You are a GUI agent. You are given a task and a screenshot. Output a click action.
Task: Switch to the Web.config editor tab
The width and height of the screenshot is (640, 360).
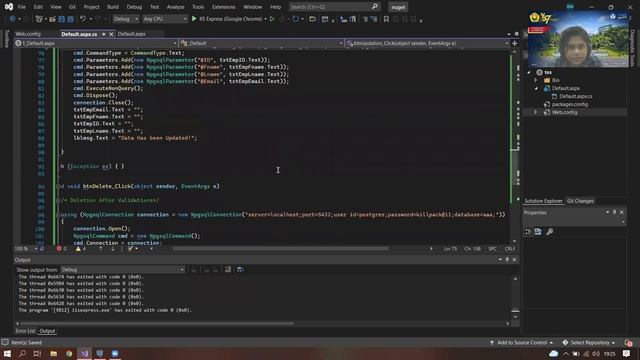[x=28, y=34]
